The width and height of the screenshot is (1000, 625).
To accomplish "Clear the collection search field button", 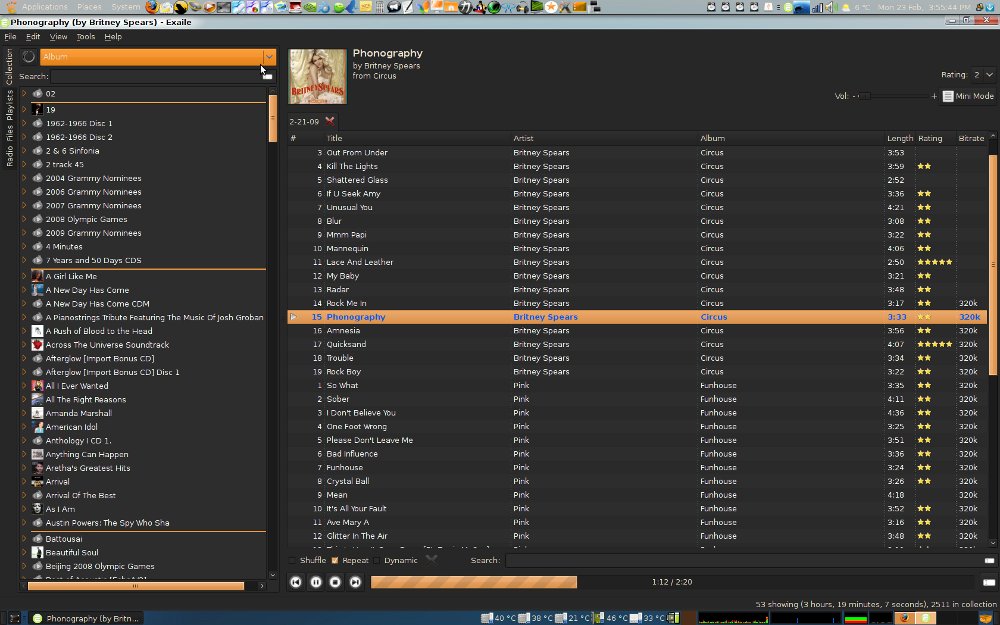I will tap(268, 77).
